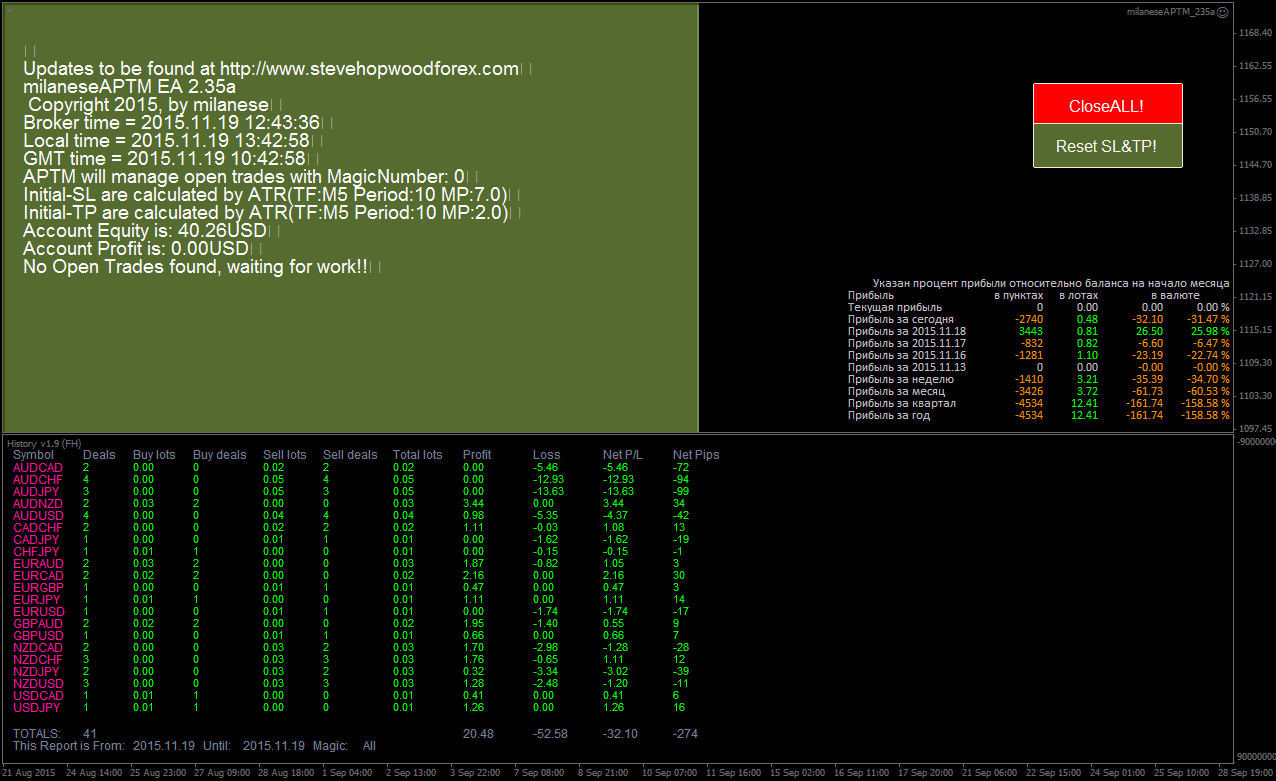Viewport: 1276px width, 781px height.
Task: Click the Initial-SL ATR settings line
Action: pyautogui.click(x=265, y=195)
